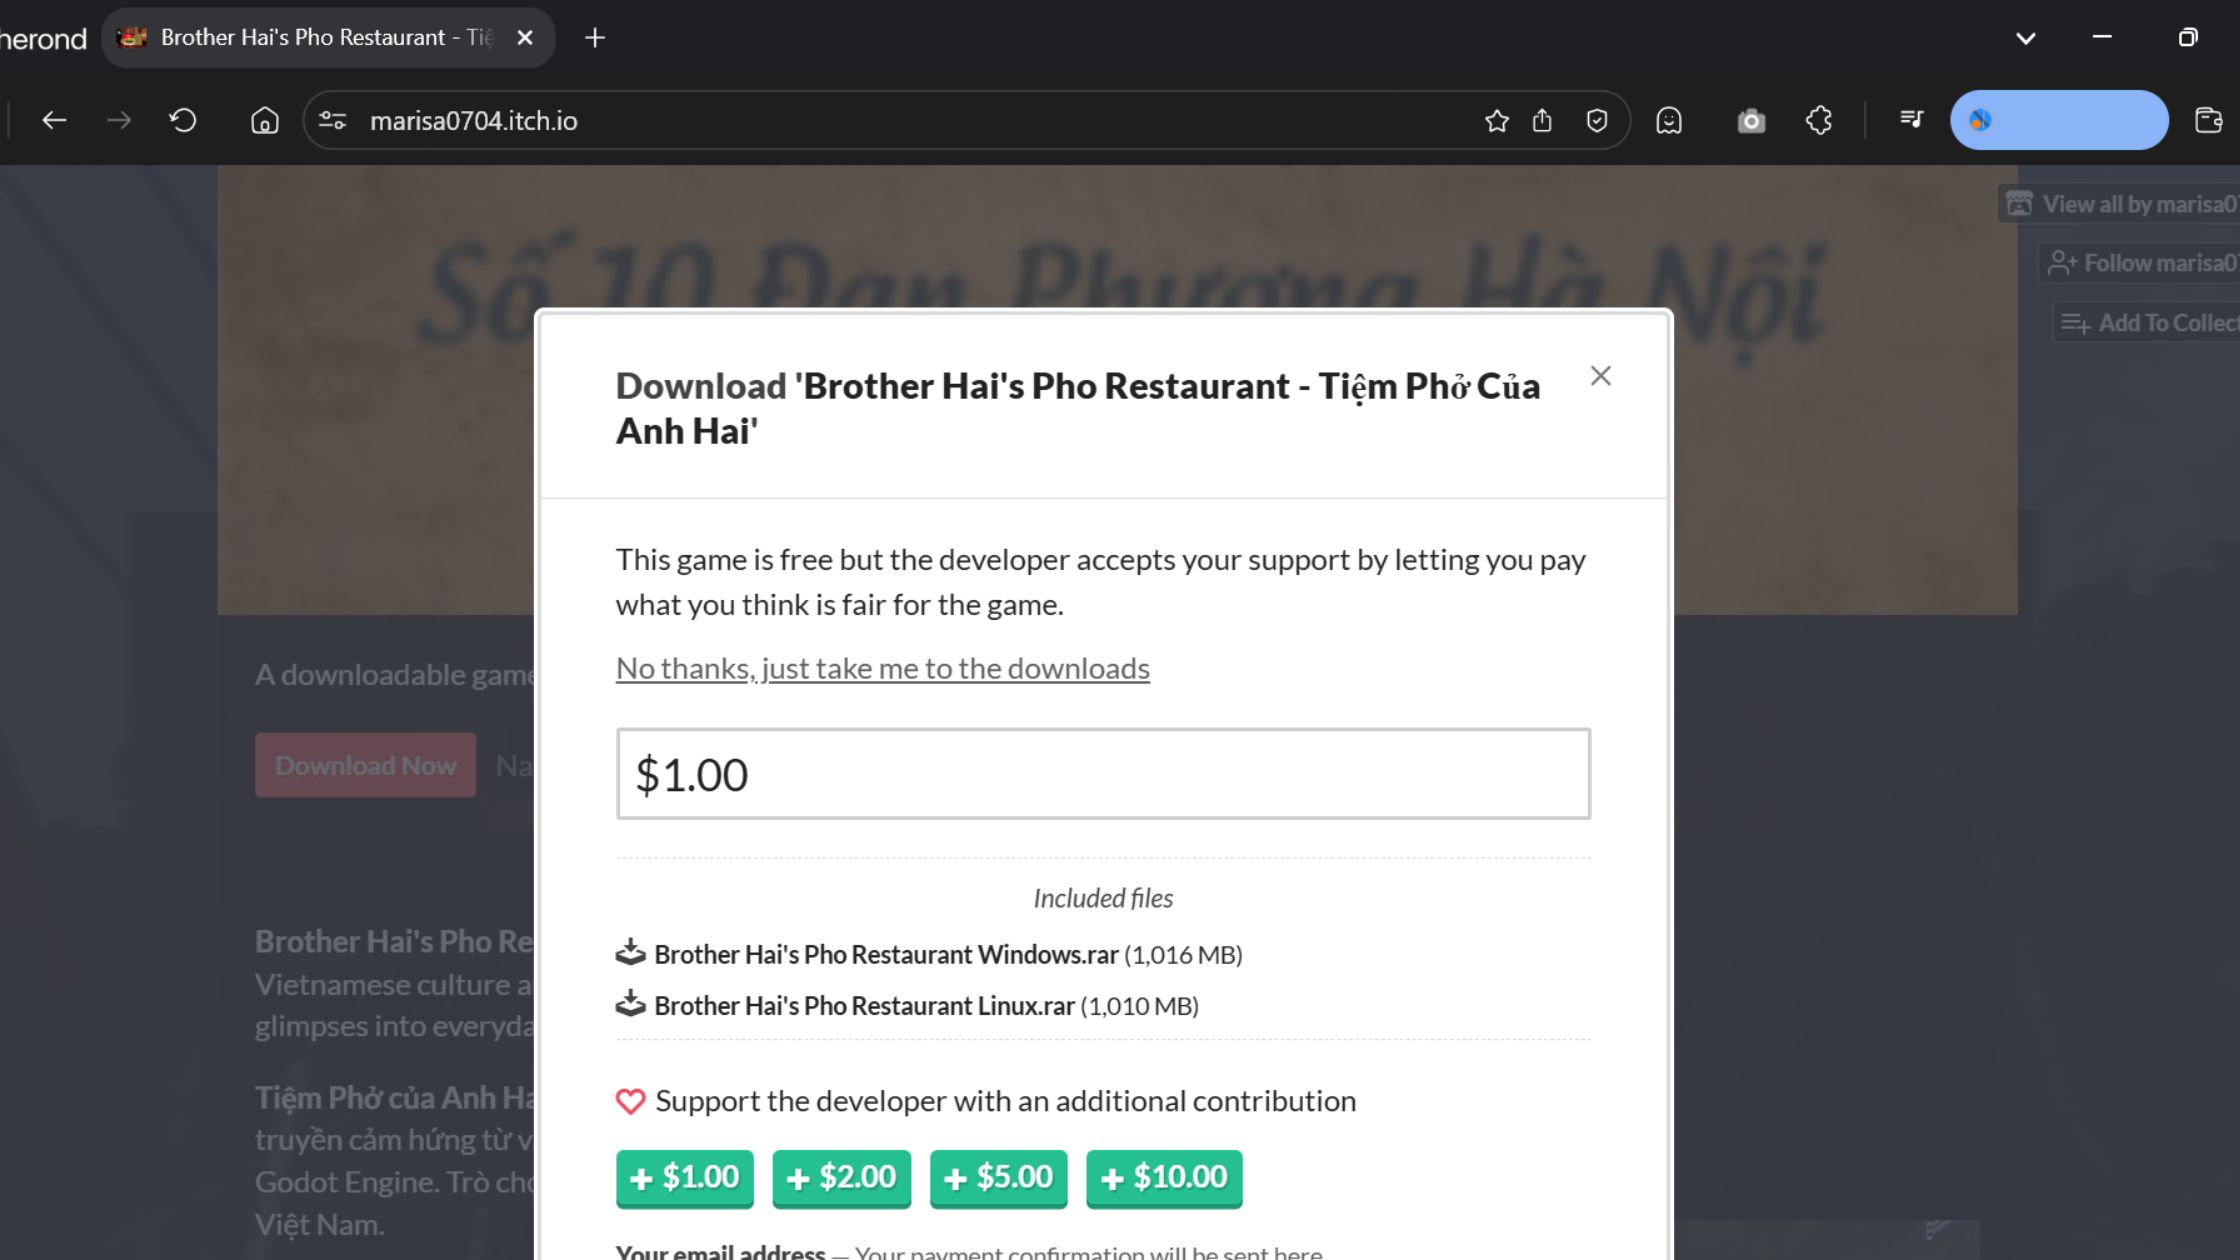Open the screenshot camera tool

click(1751, 120)
